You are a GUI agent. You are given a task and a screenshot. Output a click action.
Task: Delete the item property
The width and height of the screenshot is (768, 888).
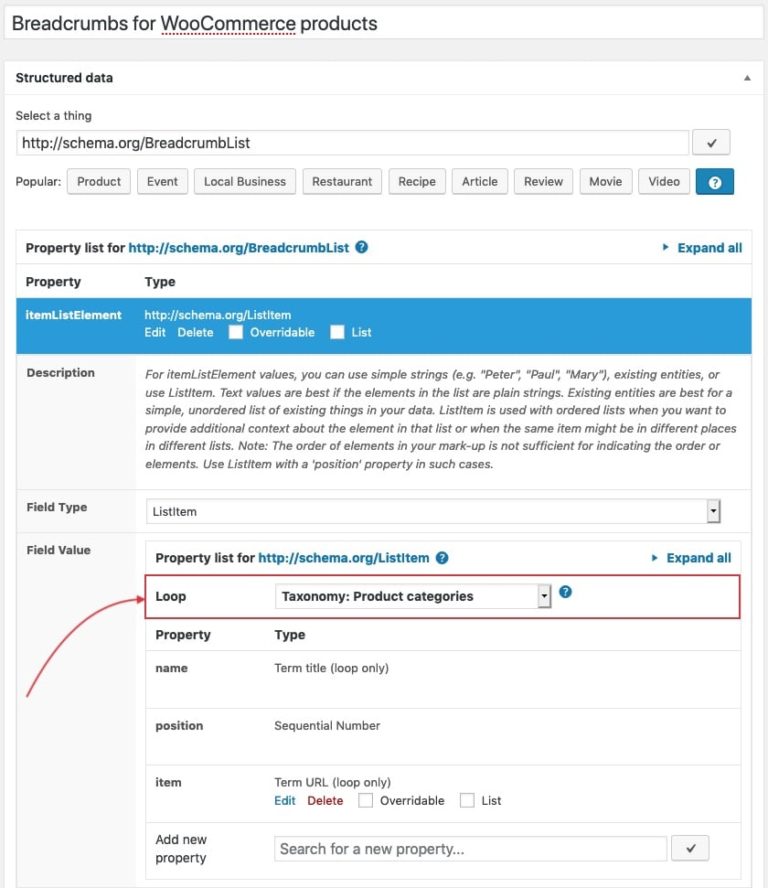tap(325, 800)
